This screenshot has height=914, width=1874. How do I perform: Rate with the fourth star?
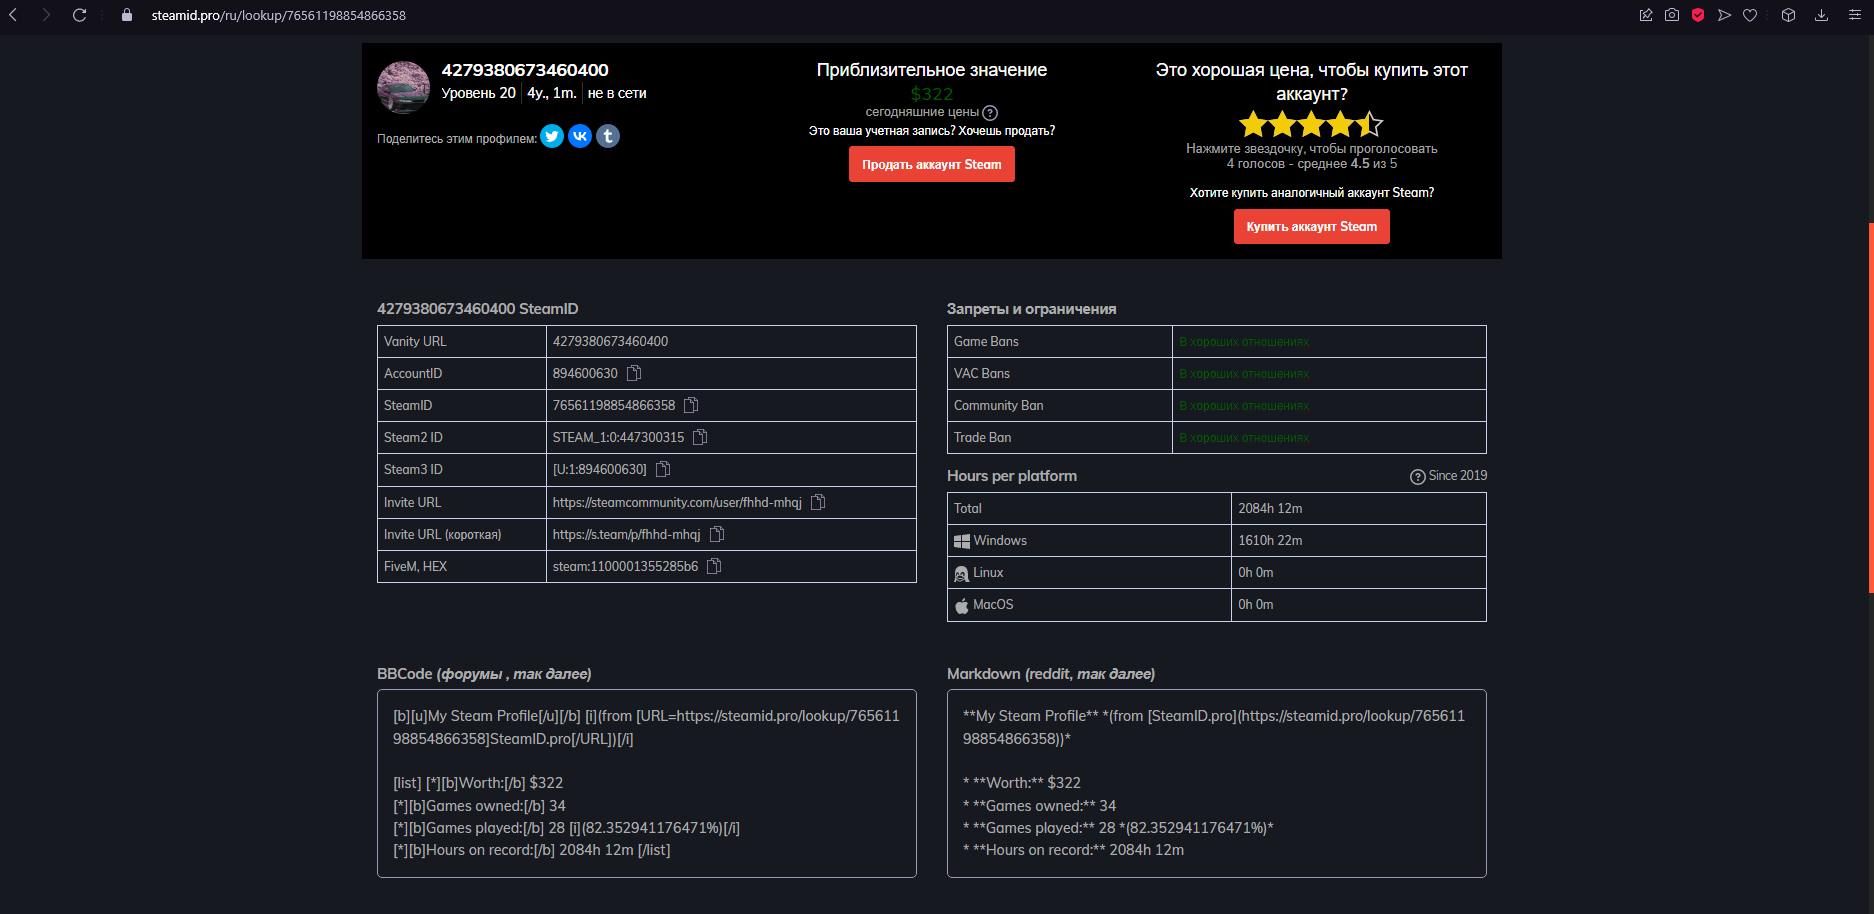point(1340,124)
